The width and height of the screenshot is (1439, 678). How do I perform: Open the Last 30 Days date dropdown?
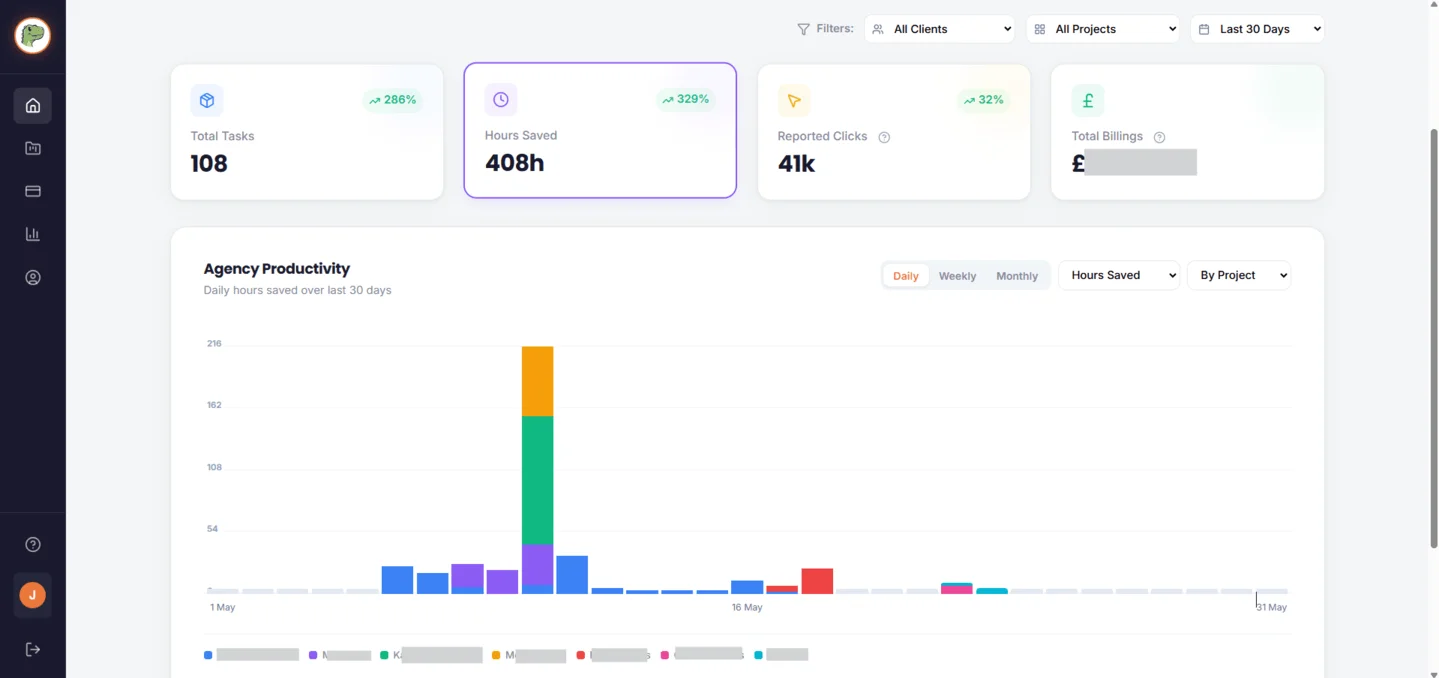pos(1258,29)
